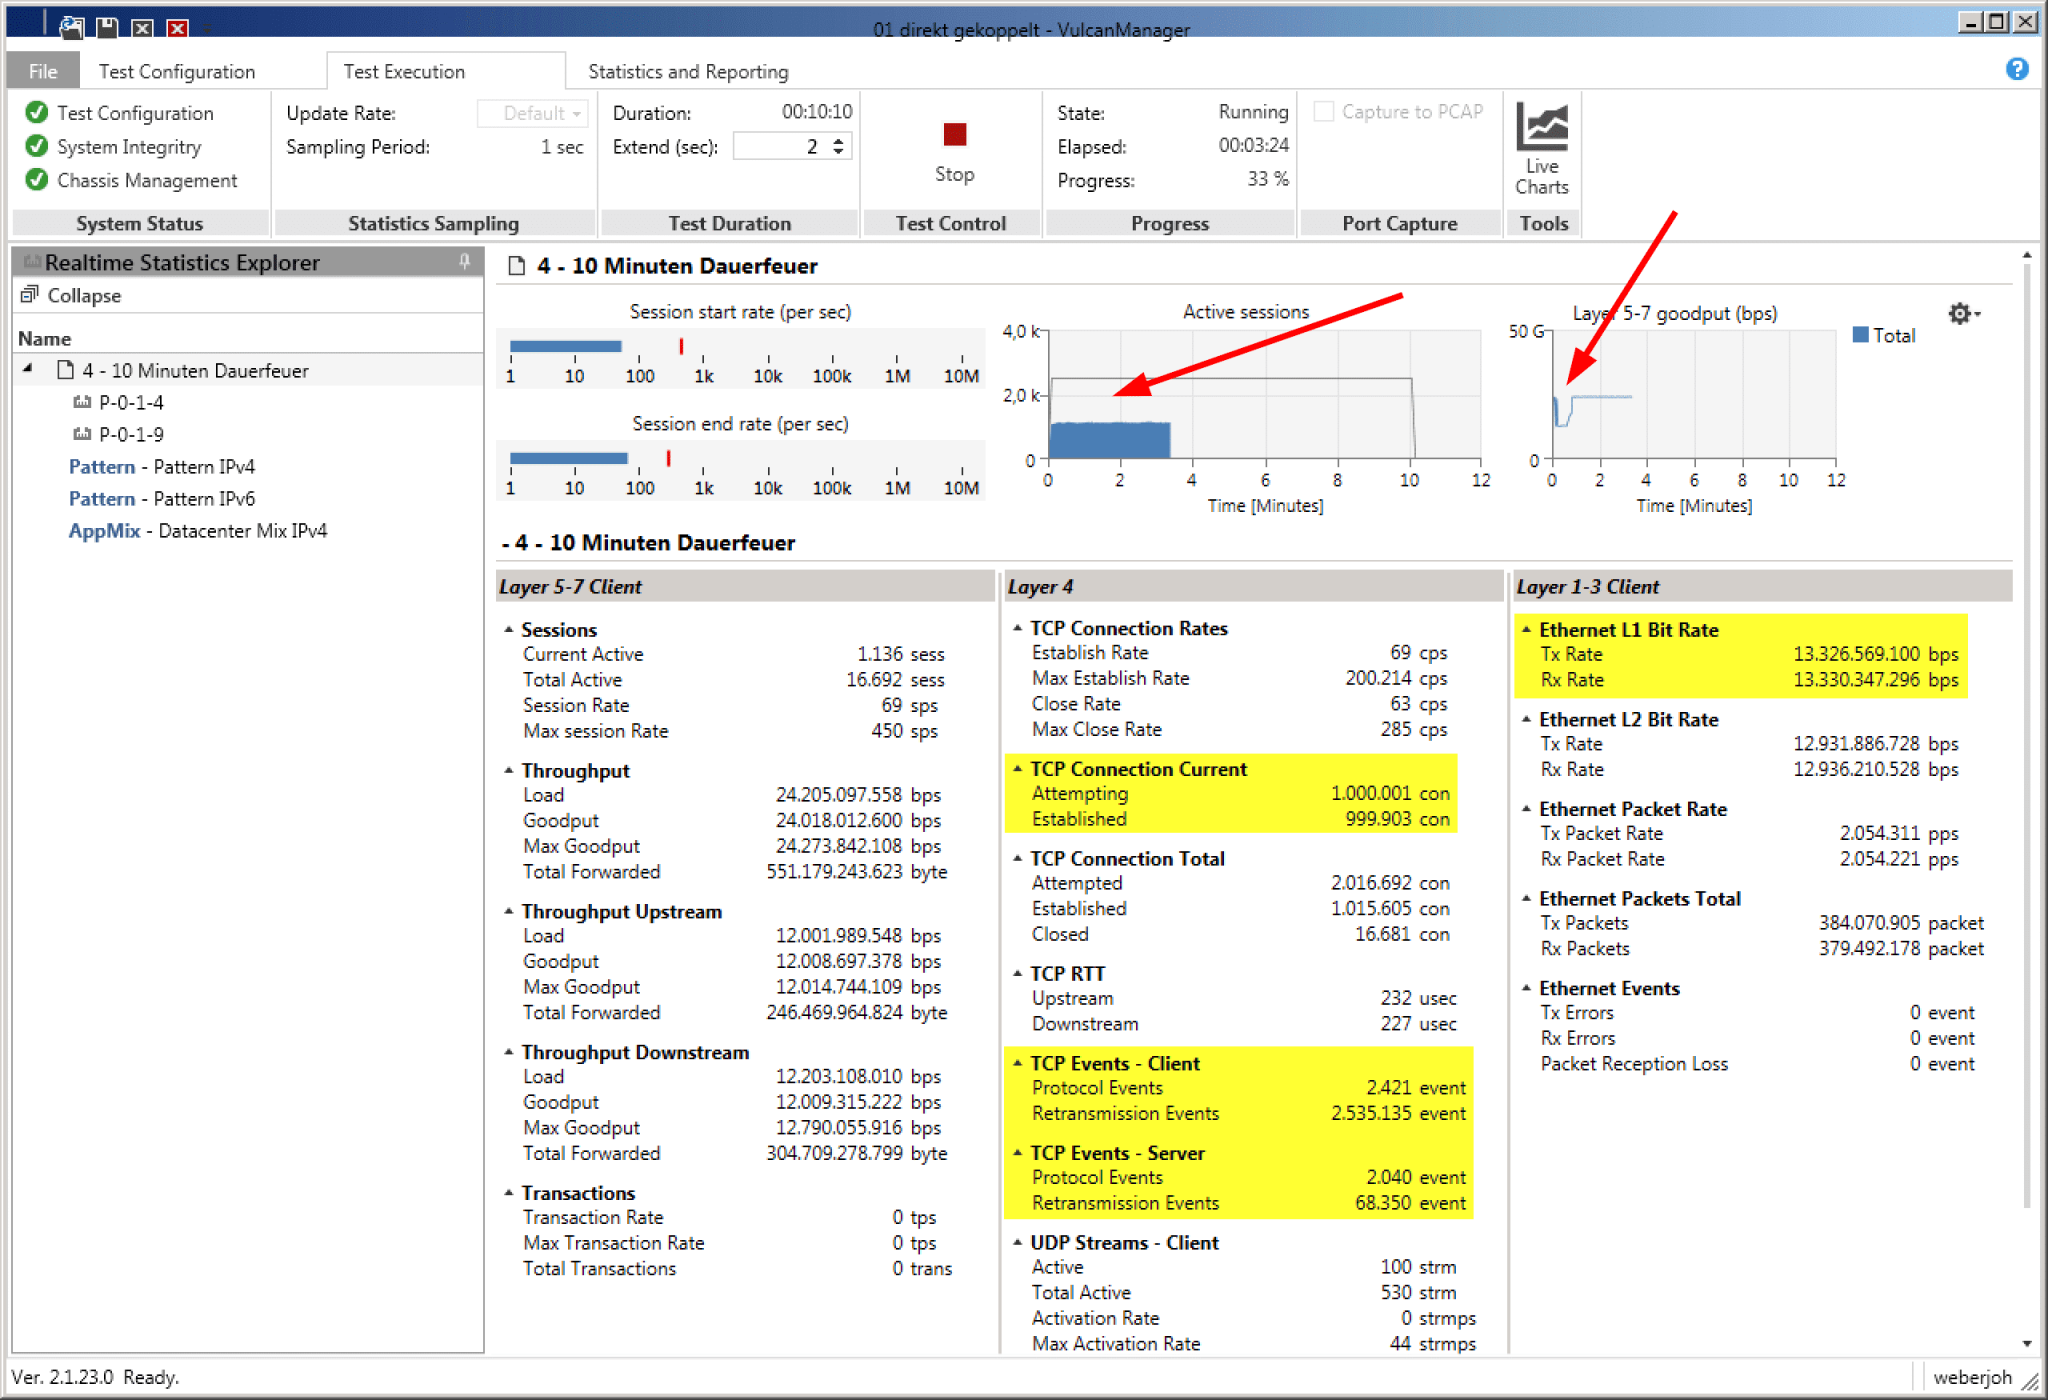Open the Pattern IPv6 link
2048x1400 pixels.
point(162,498)
